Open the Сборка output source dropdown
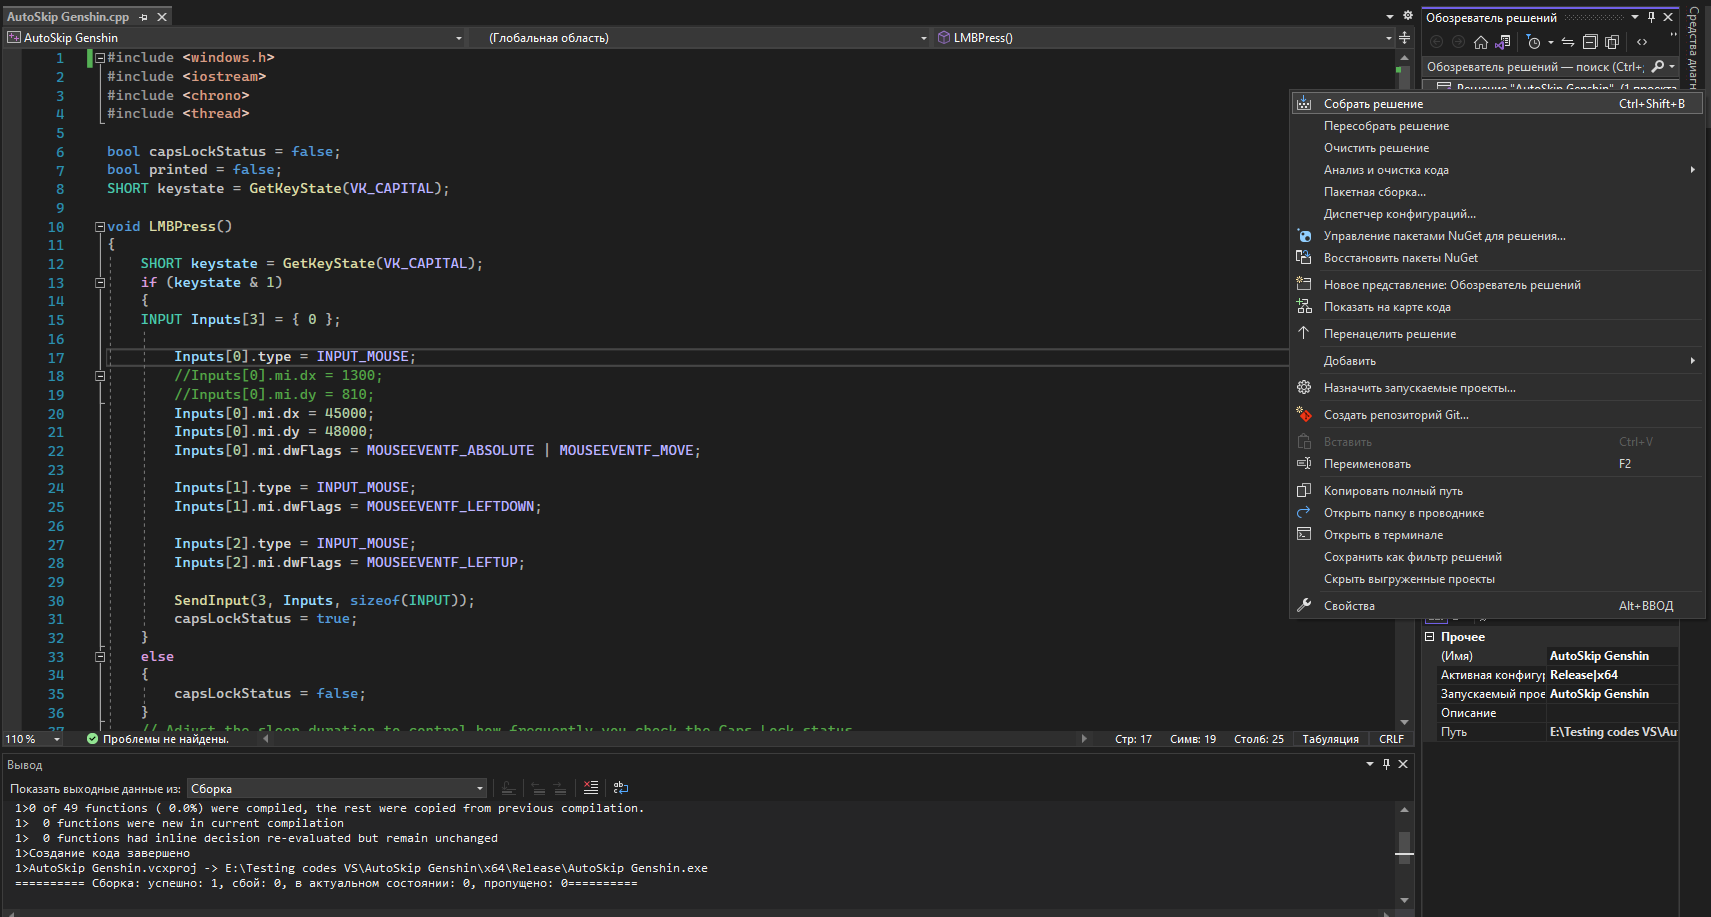 (480, 789)
